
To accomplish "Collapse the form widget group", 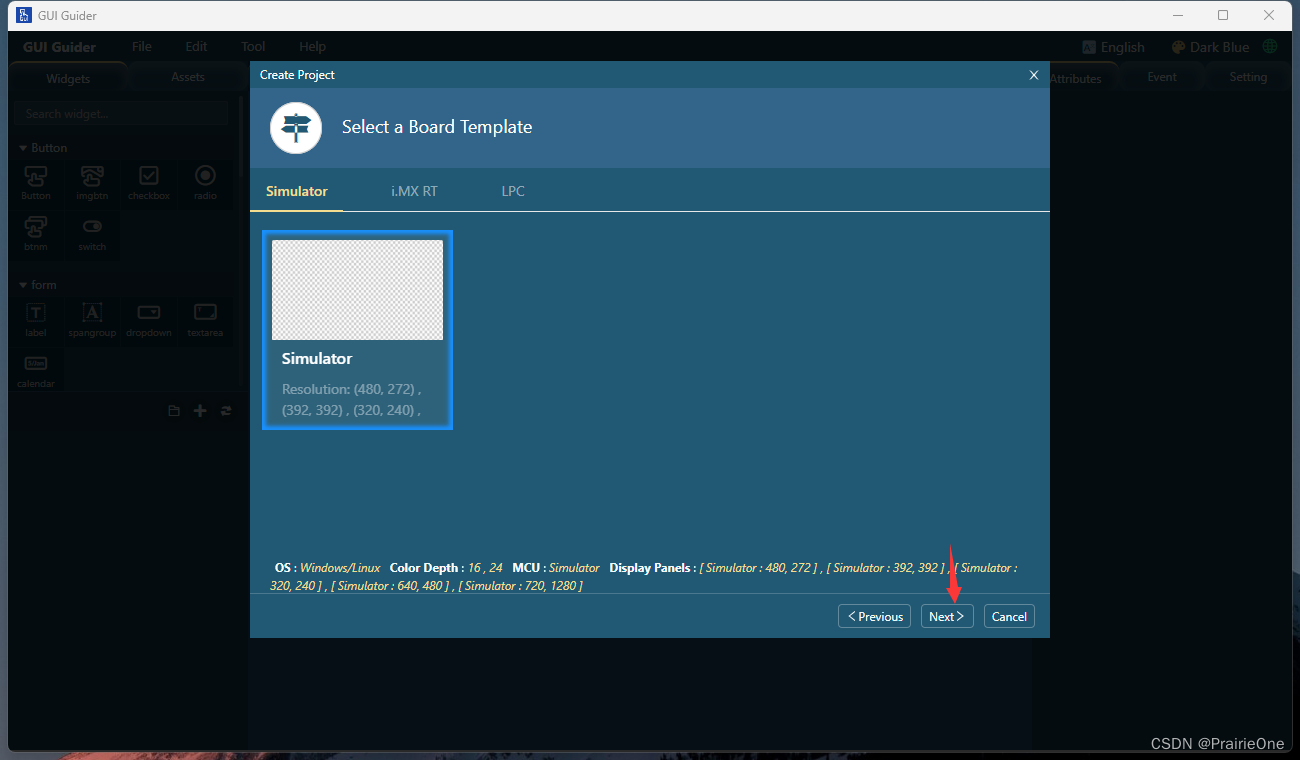I will coord(38,285).
